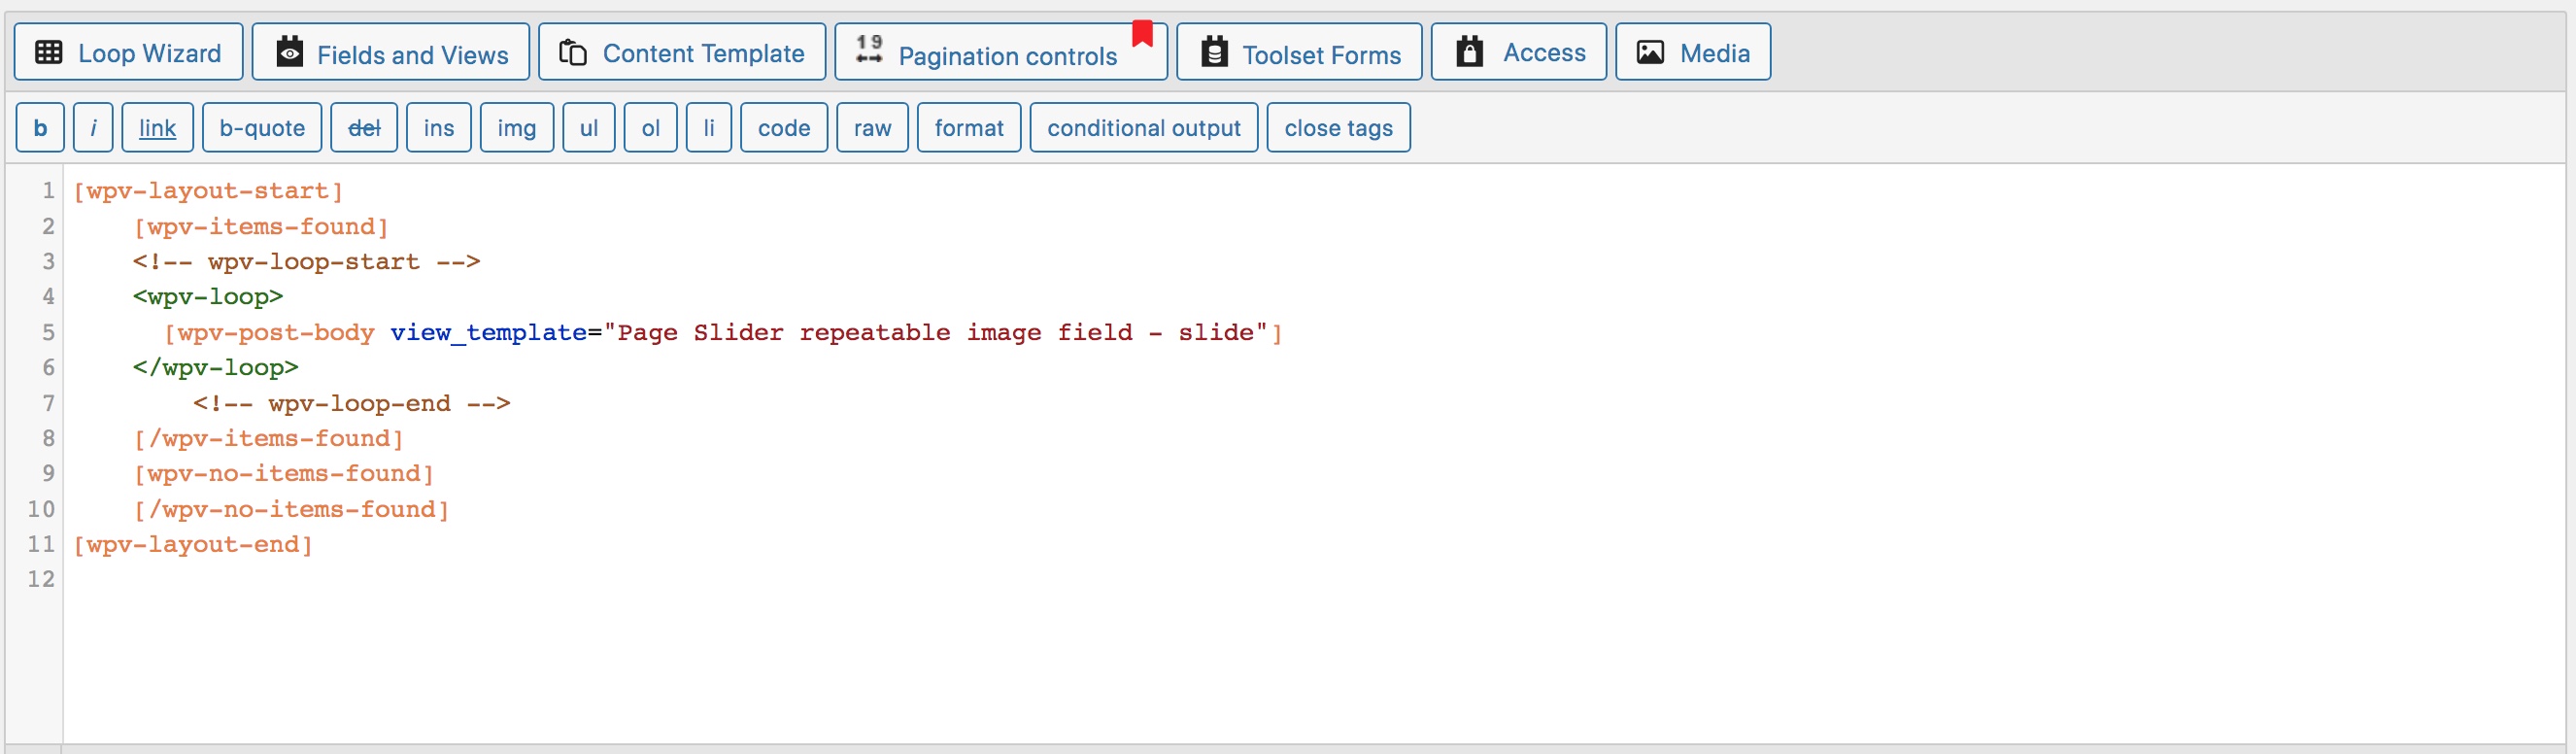This screenshot has height=754, width=2576.
Task: Insert a blockquote with b-quote
Action: [262, 128]
